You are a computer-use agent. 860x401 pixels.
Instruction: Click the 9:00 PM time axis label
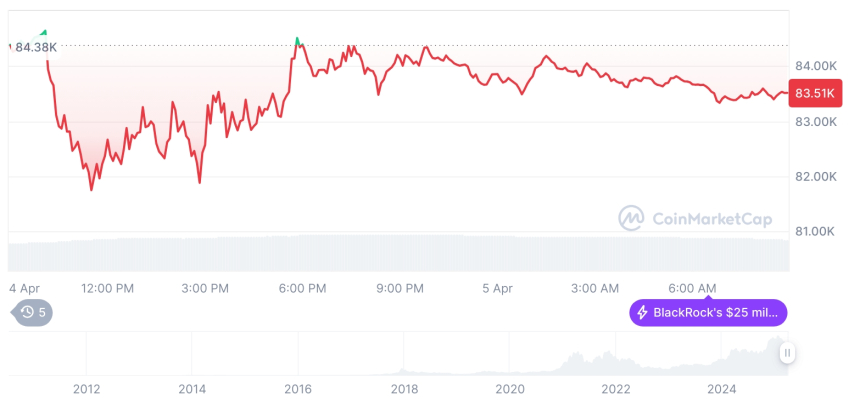(400, 288)
